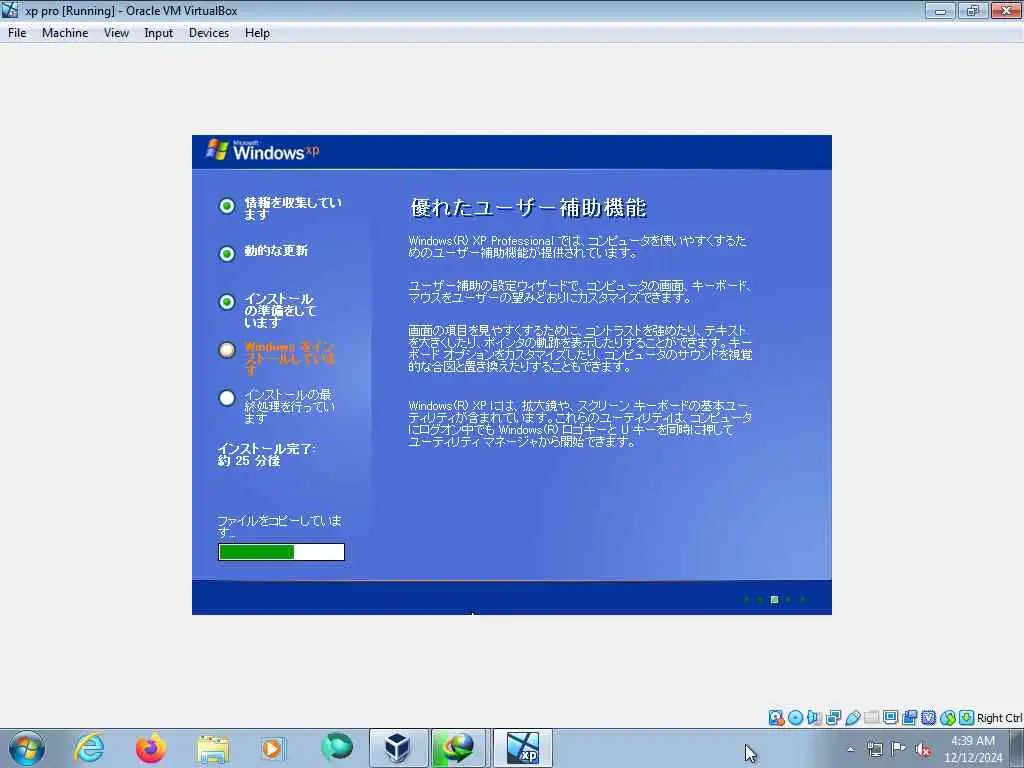Screen dimensions: 1024x768
Task: Click the network tray icon
Action: coord(874,749)
